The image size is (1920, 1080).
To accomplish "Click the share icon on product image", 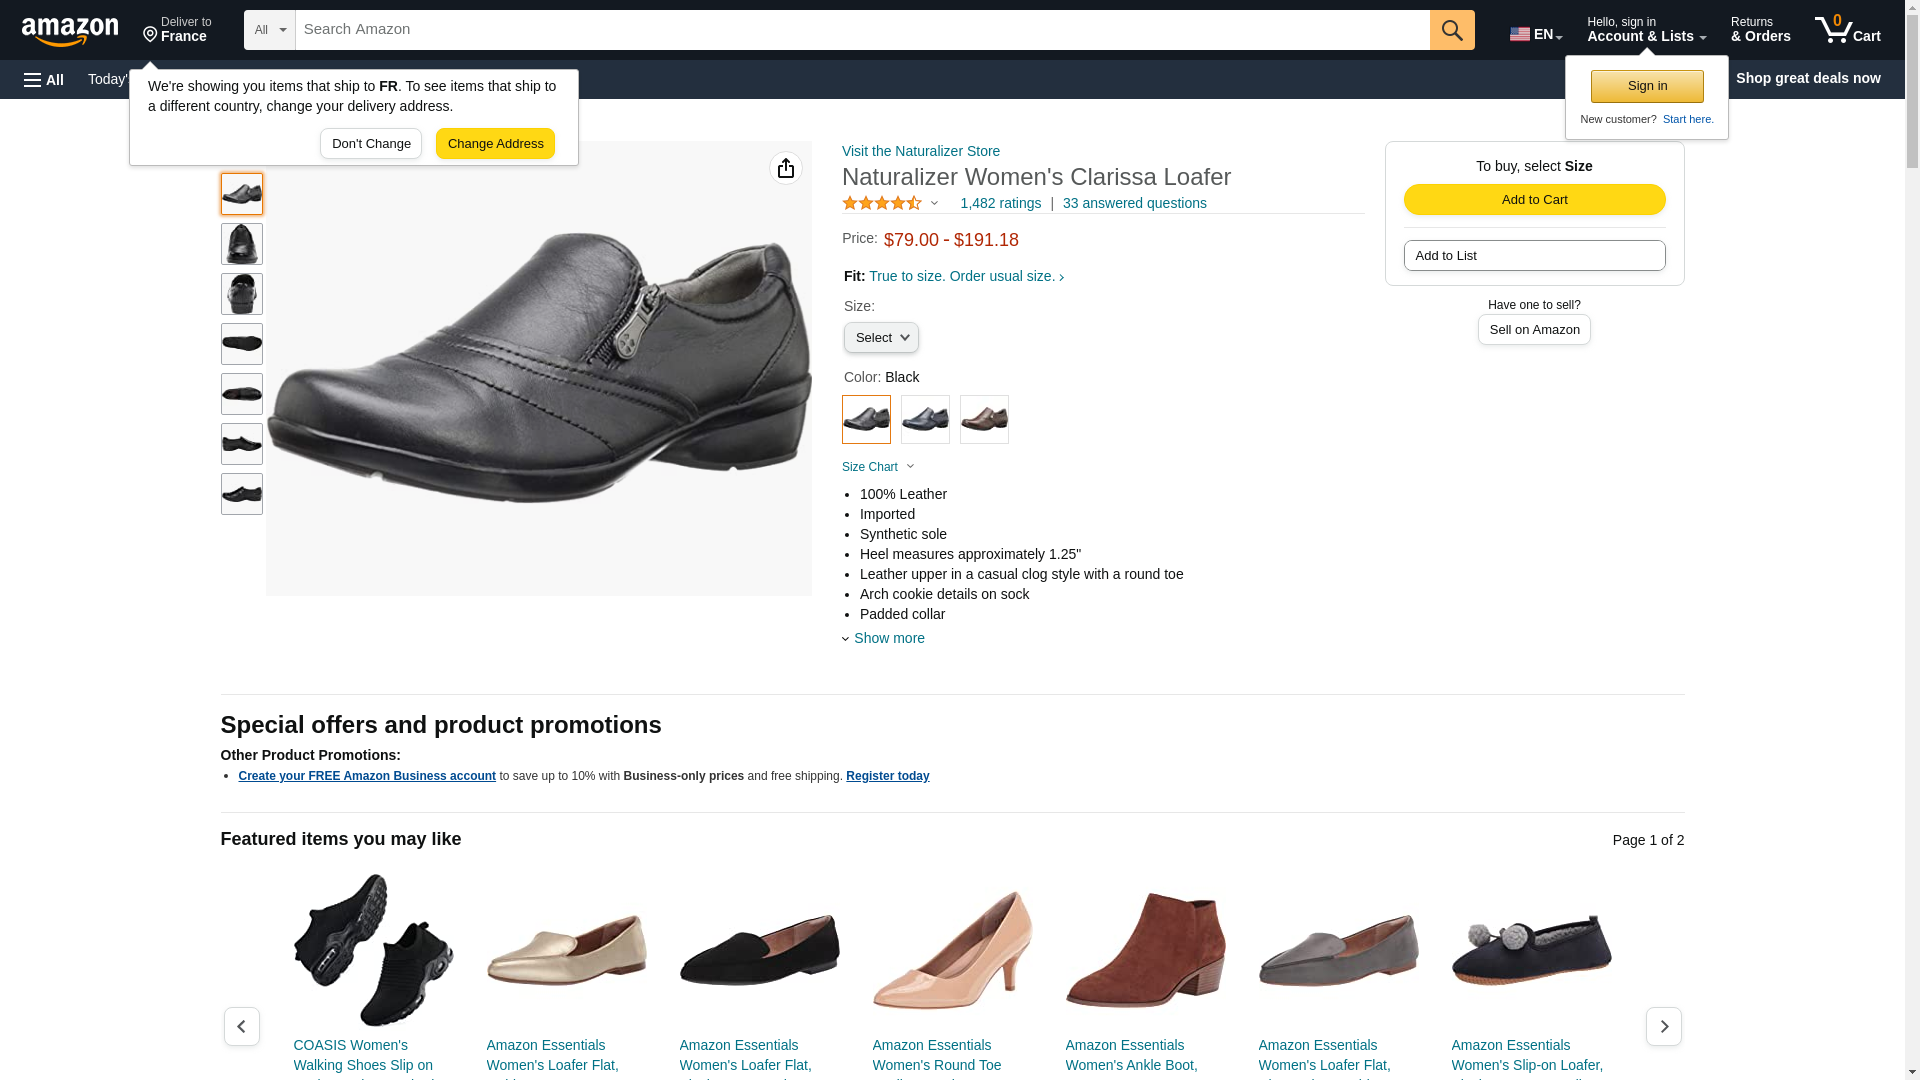I will [x=786, y=168].
